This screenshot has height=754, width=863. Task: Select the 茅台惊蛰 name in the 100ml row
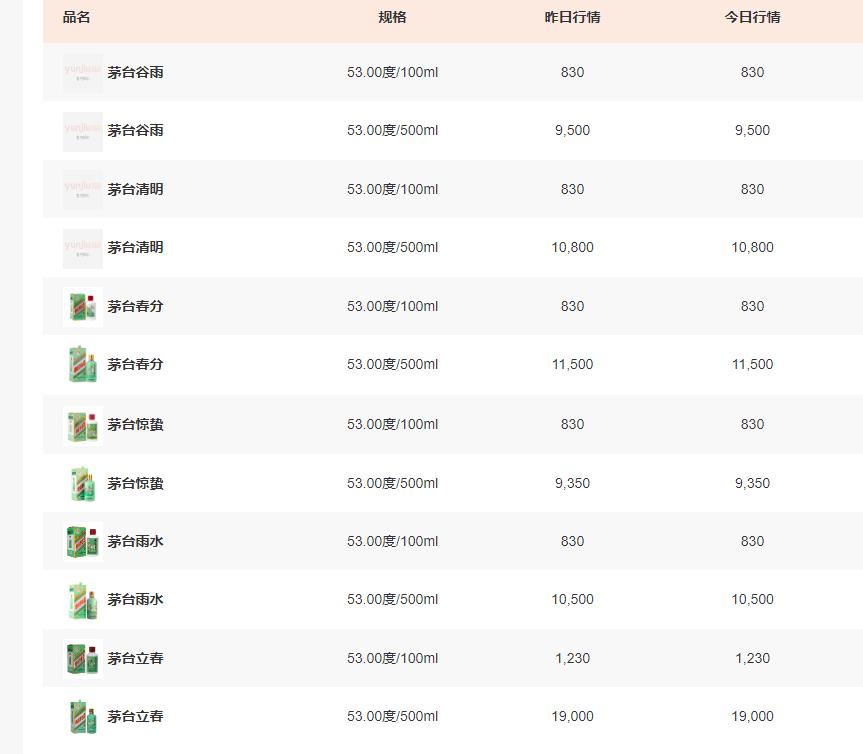tap(135, 425)
